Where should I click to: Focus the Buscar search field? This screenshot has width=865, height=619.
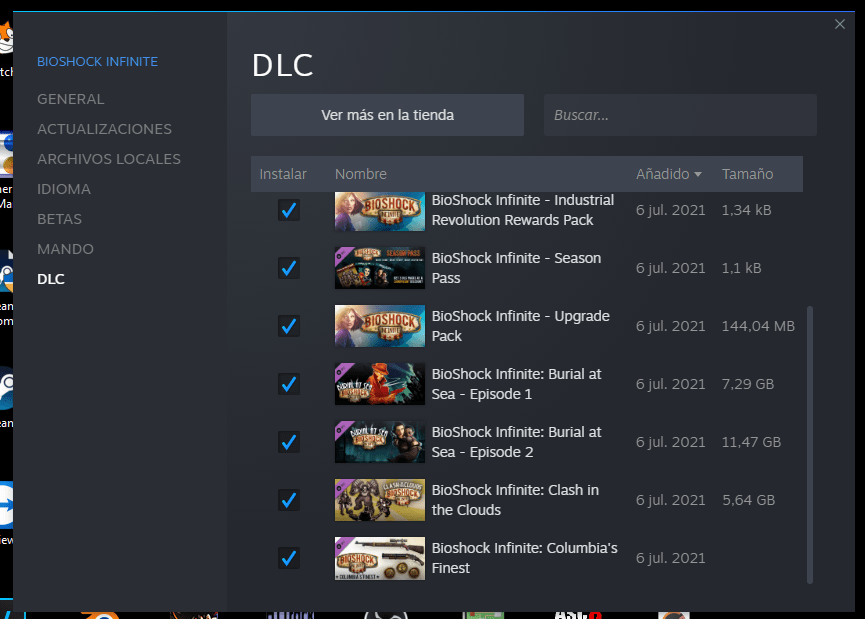click(680, 115)
